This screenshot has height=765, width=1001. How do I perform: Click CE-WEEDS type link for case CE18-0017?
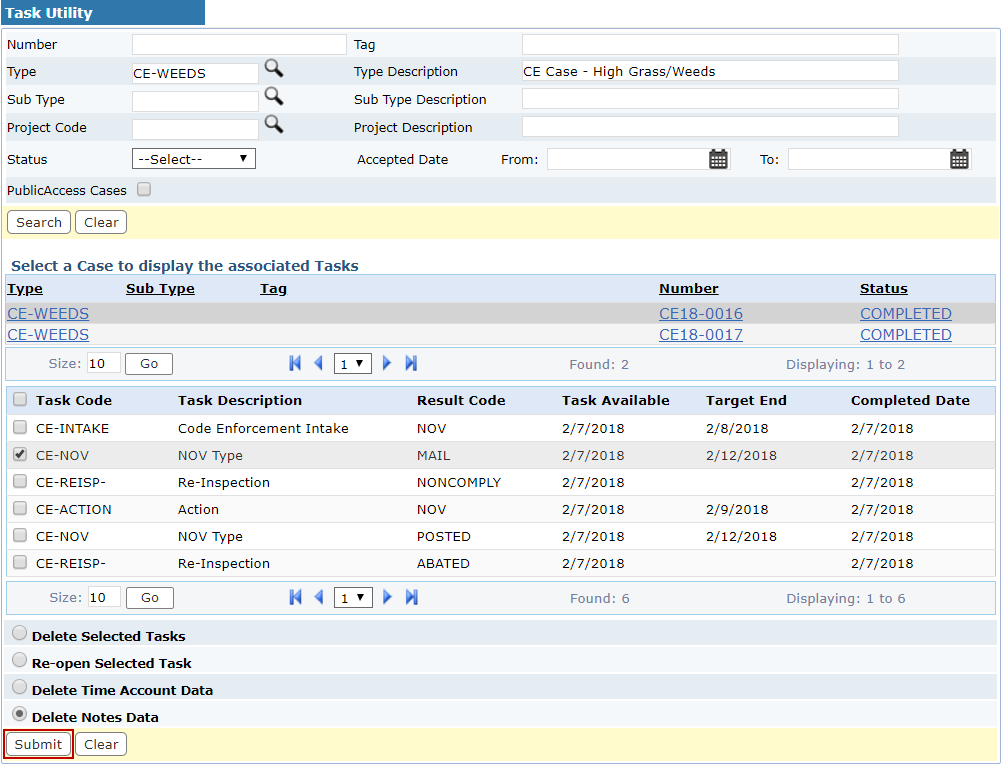click(48, 335)
